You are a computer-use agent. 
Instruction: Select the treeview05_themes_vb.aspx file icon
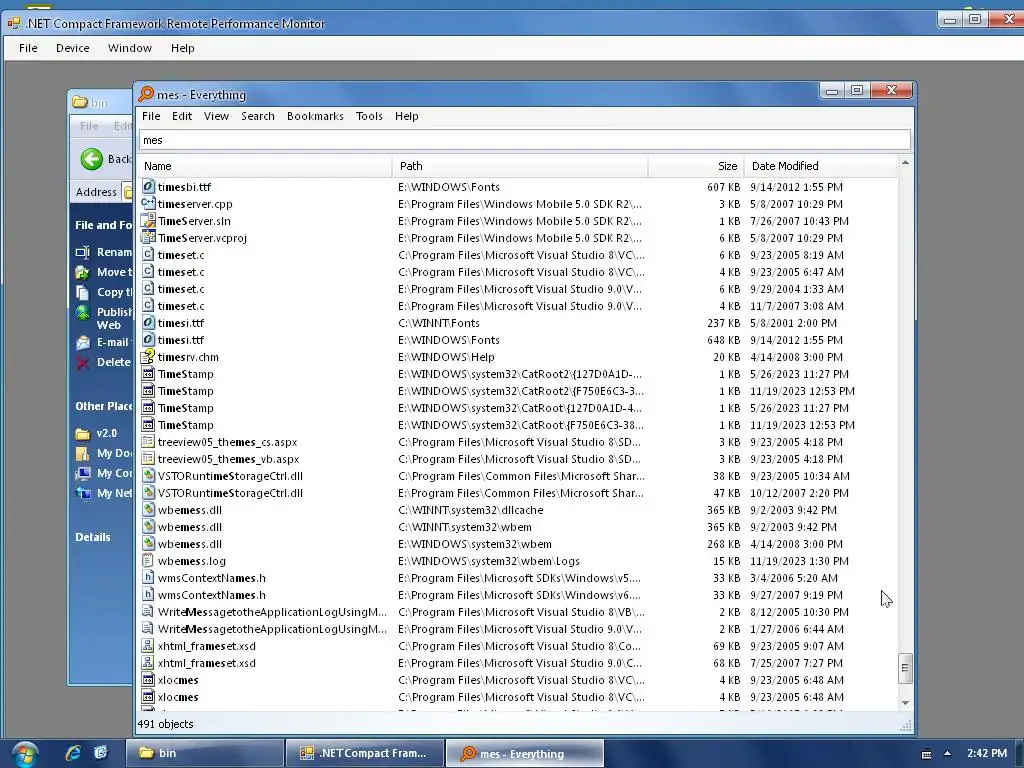[148, 458]
